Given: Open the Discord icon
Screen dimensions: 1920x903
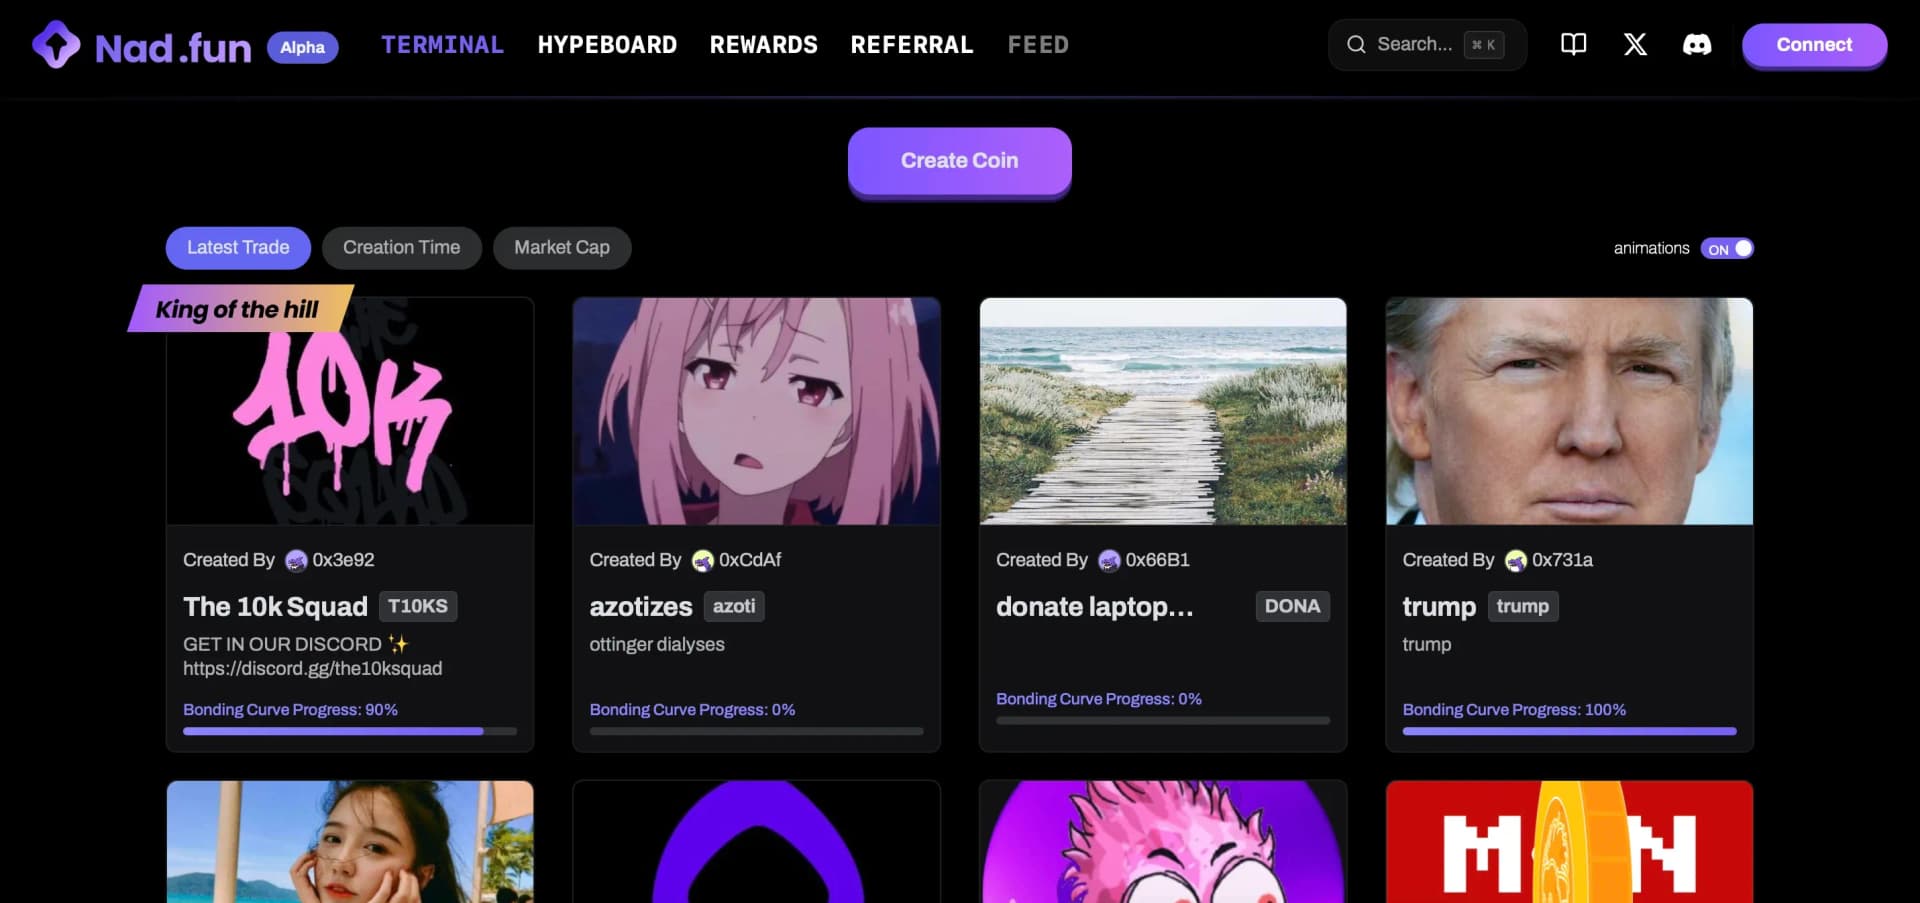Looking at the screenshot, I should [x=1696, y=44].
